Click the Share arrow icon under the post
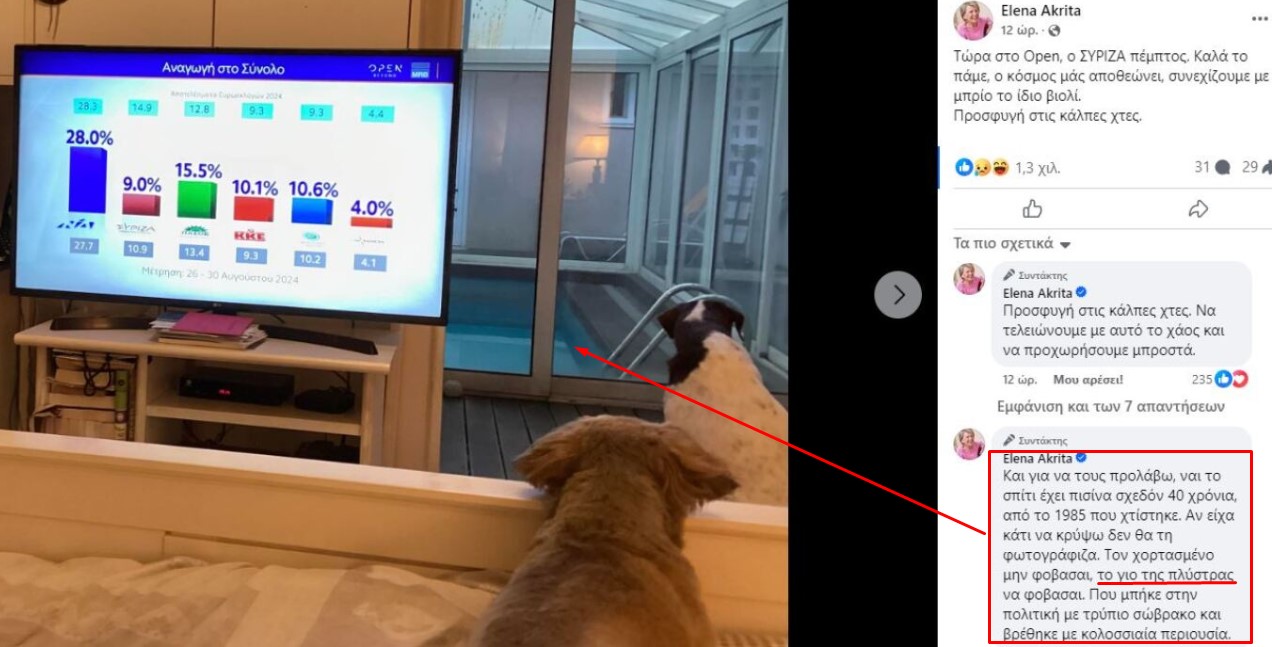Viewport: 1288px width, 647px height. [x=1198, y=209]
